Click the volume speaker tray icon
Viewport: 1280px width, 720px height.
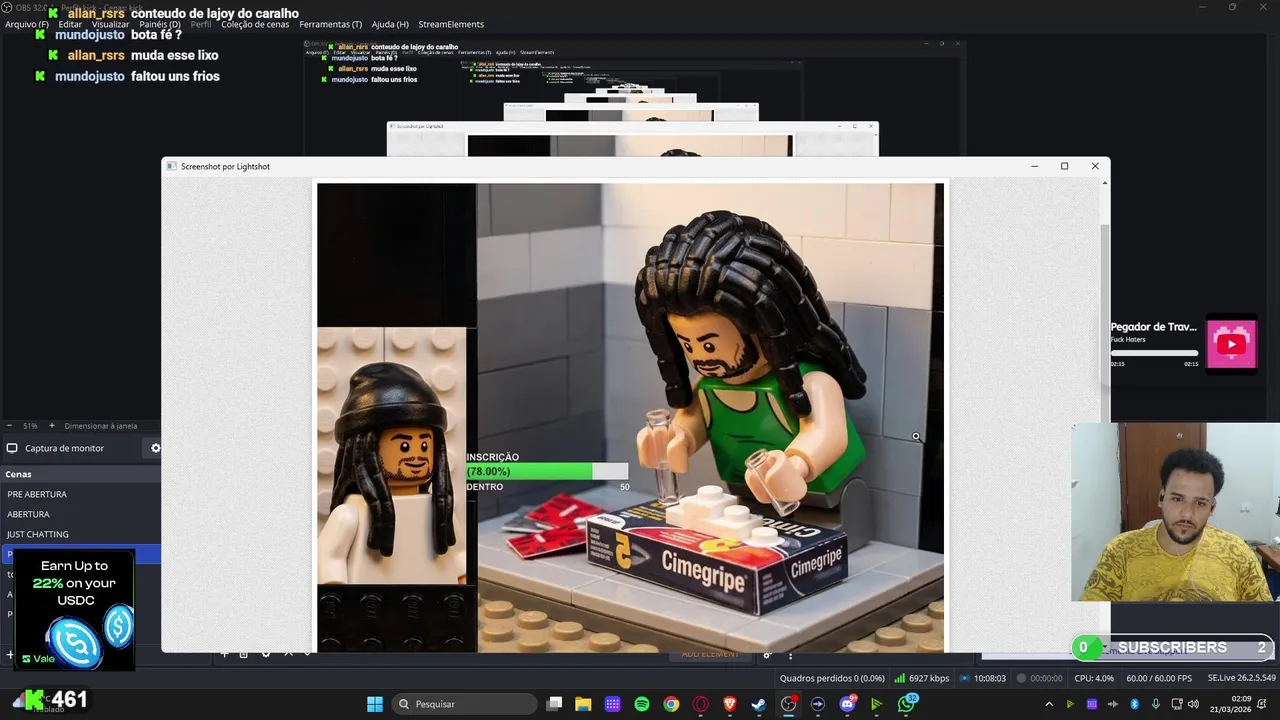pos(1193,704)
